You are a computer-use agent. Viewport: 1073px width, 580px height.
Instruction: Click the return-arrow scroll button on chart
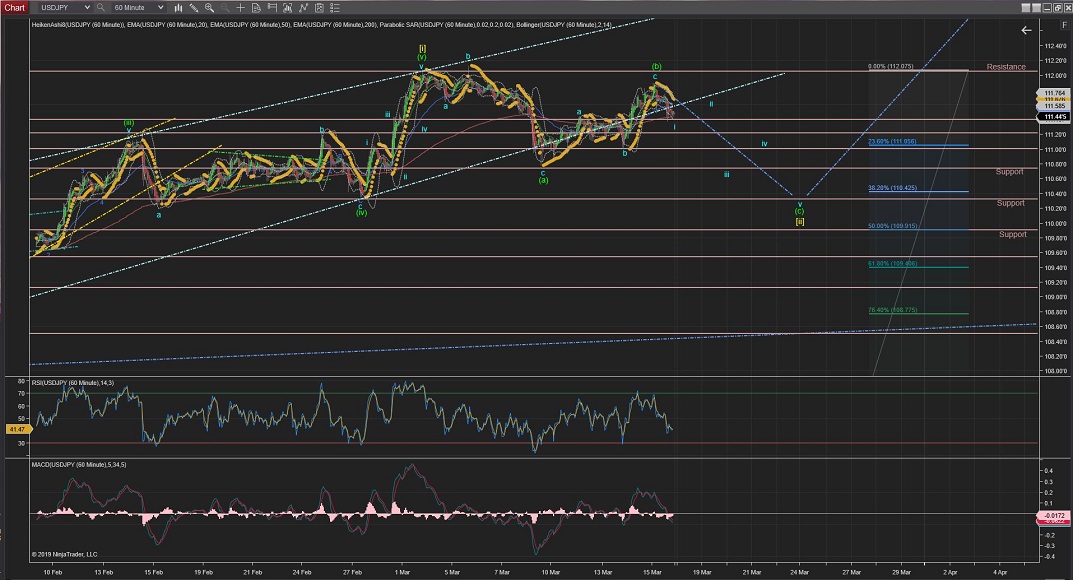coord(1026,30)
